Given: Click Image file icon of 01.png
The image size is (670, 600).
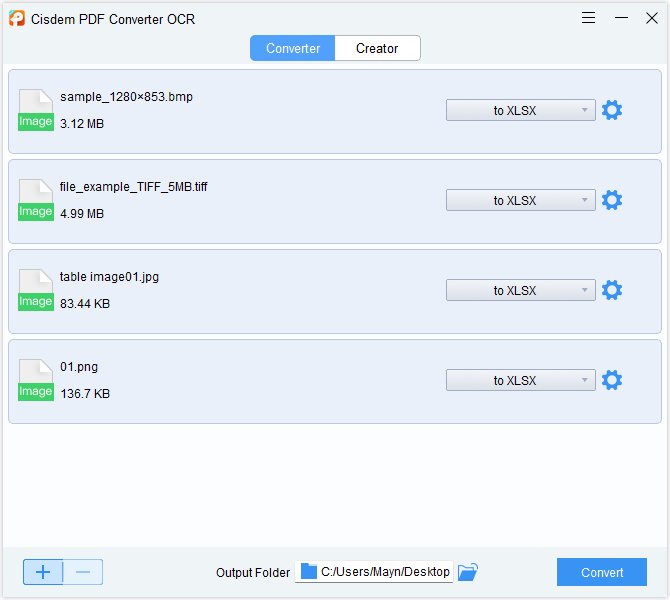Looking at the screenshot, I should point(36,380).
